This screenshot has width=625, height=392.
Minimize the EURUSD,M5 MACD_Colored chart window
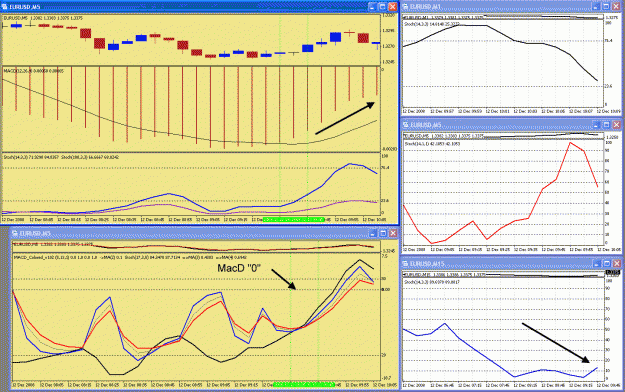373,233
